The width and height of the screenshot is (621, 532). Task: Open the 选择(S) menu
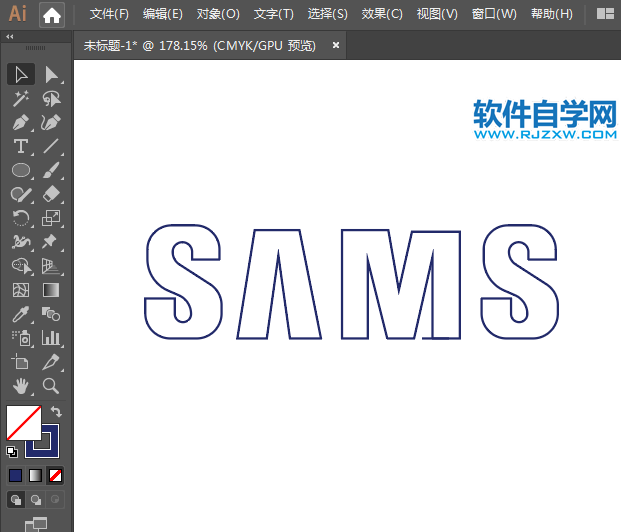328,14
